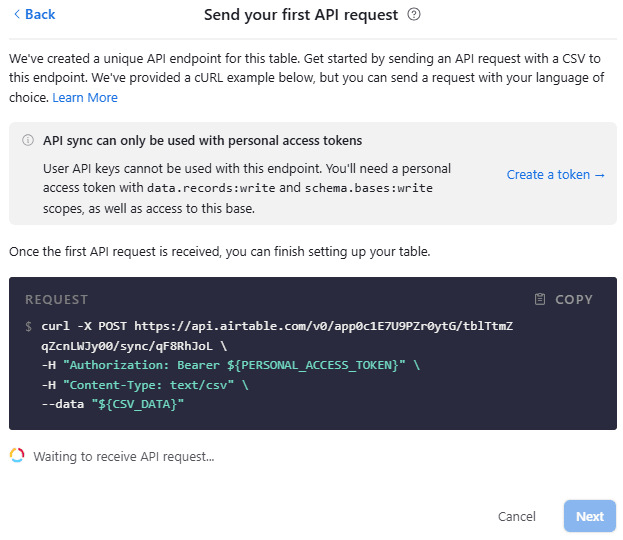Click the Next button

click(x=589, y=516)
